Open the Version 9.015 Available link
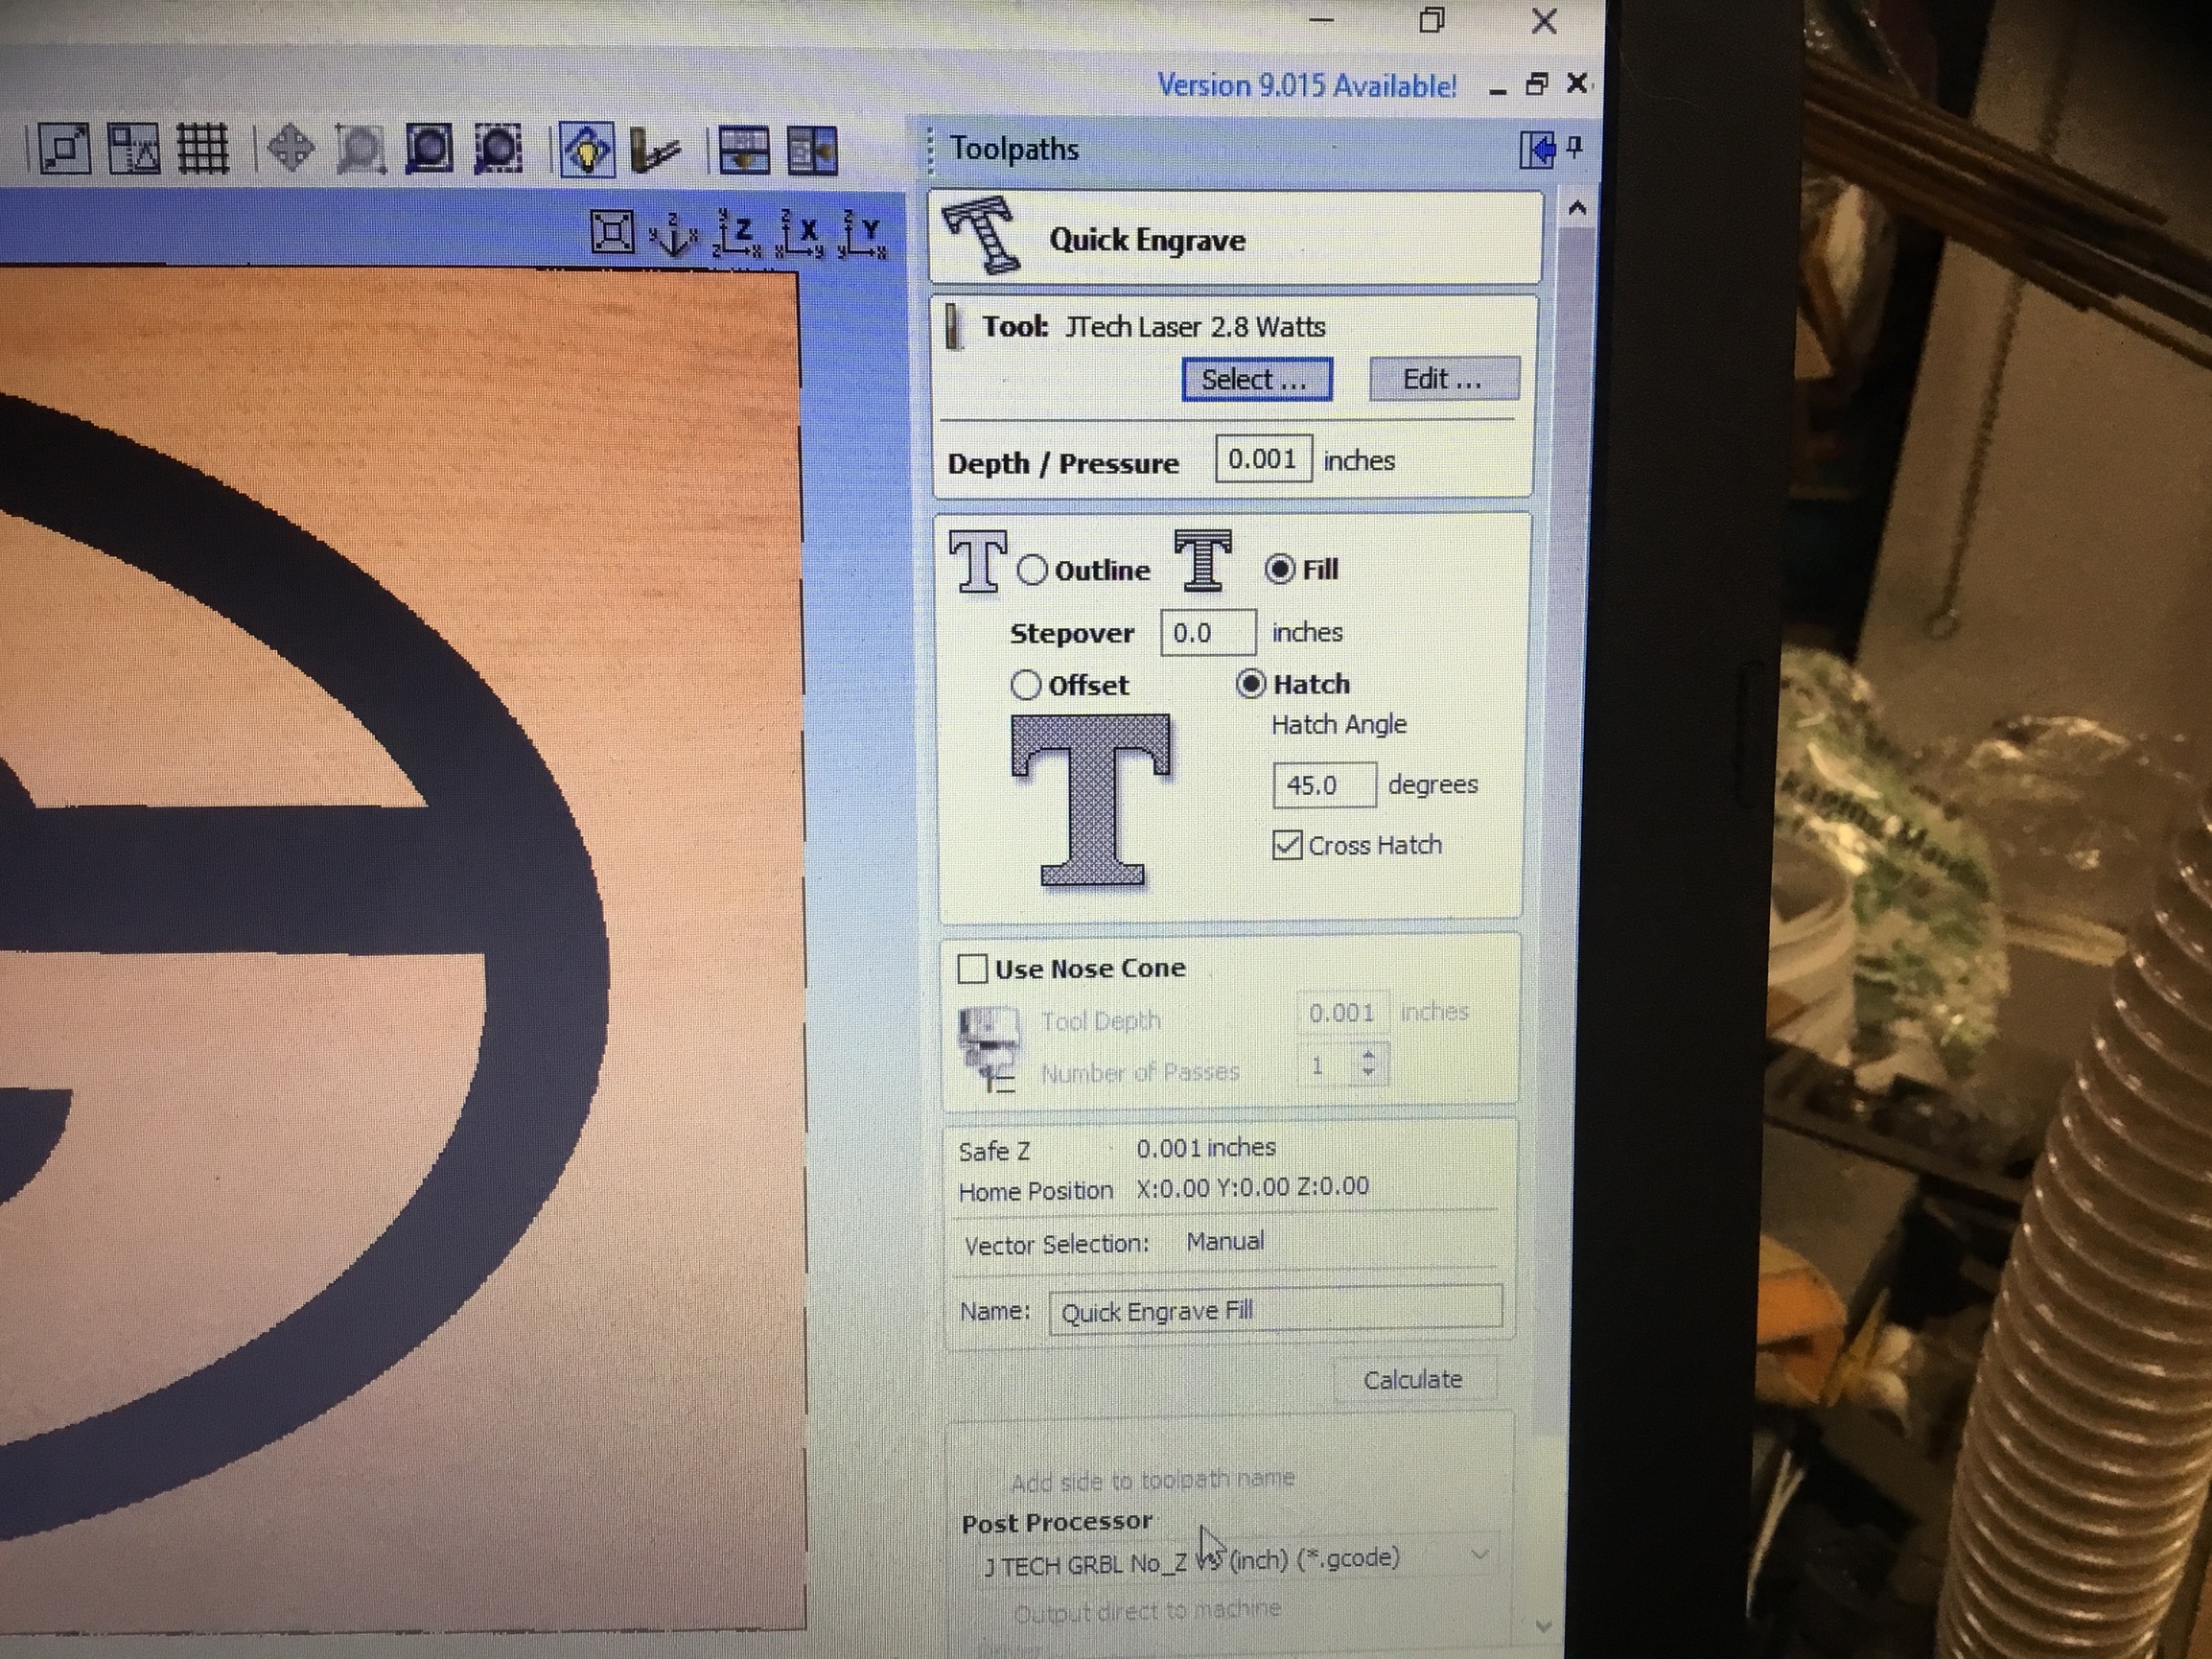Image resolution: width=2212 pixels, height=1659 pixels. click(1306, 86)
